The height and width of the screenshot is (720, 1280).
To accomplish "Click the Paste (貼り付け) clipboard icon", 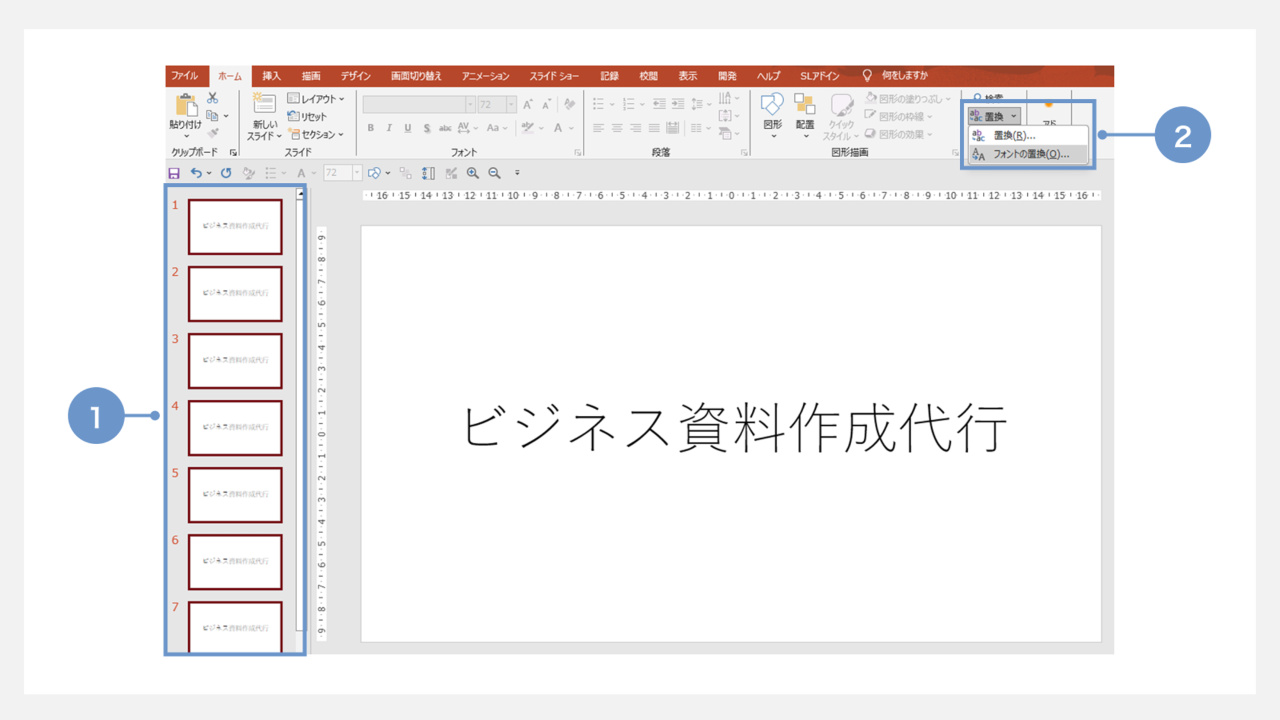I will click(x=186, y=106).
